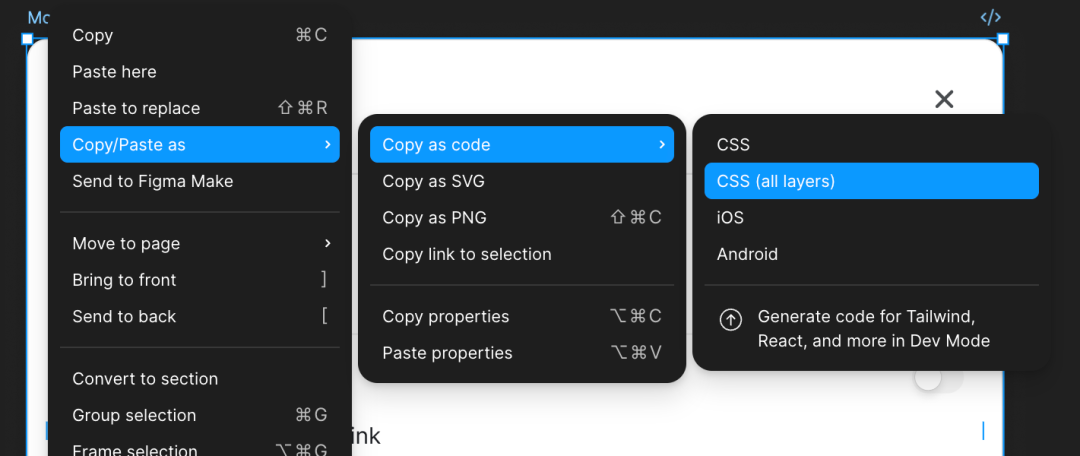Pick Android code format
The image size is (1080, 456).
coord(747,254)
